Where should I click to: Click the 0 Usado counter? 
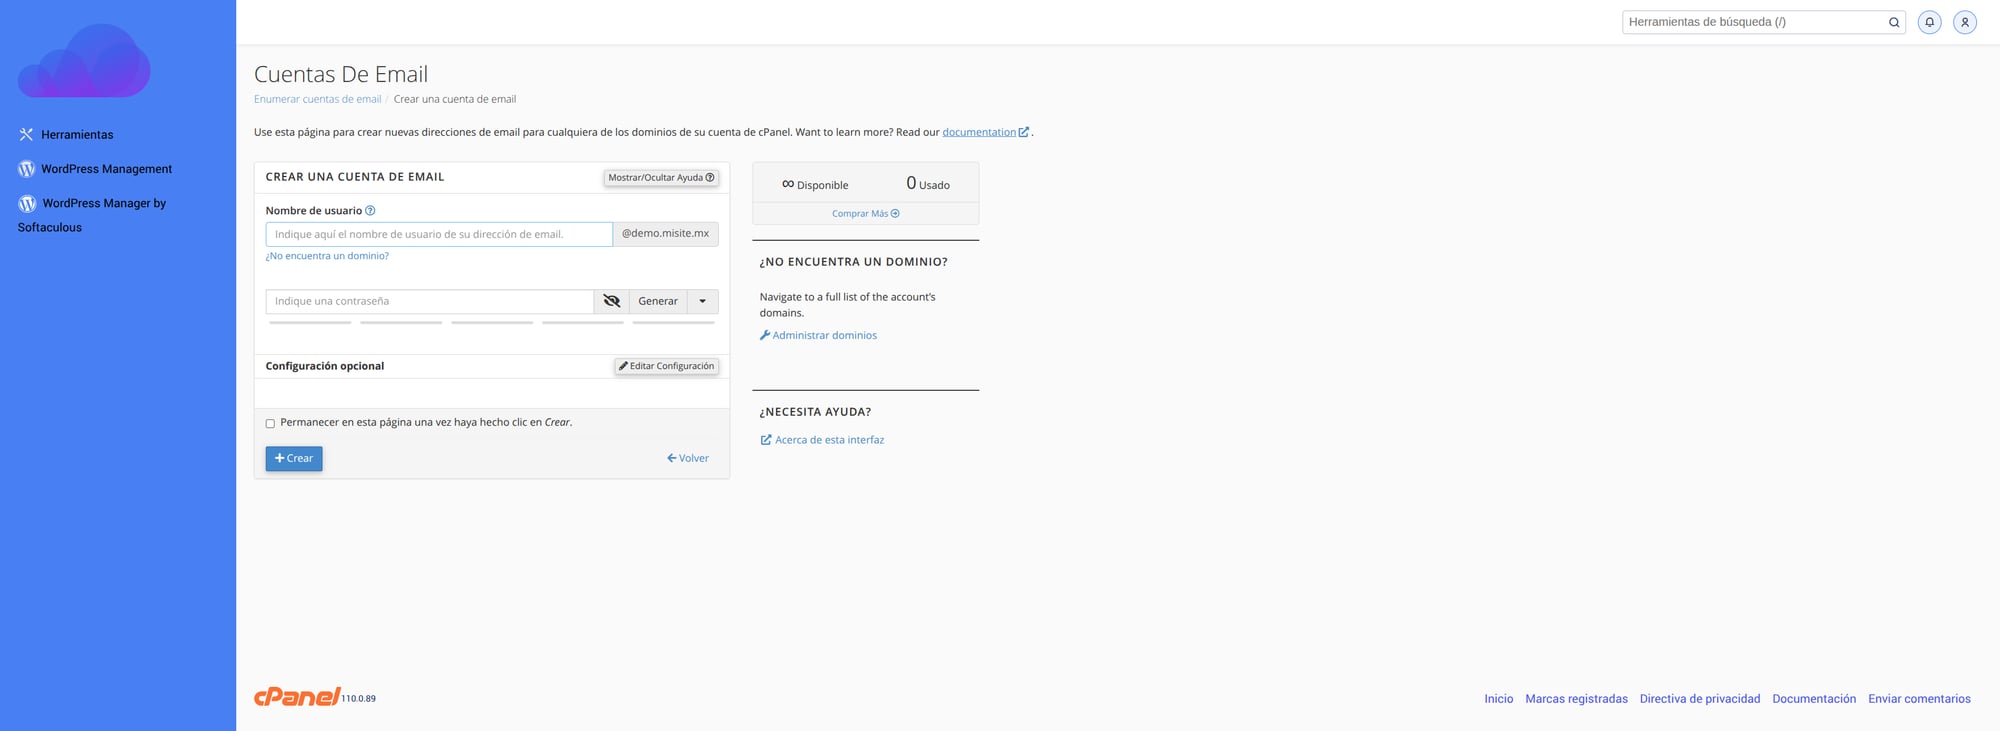point(928,183)
